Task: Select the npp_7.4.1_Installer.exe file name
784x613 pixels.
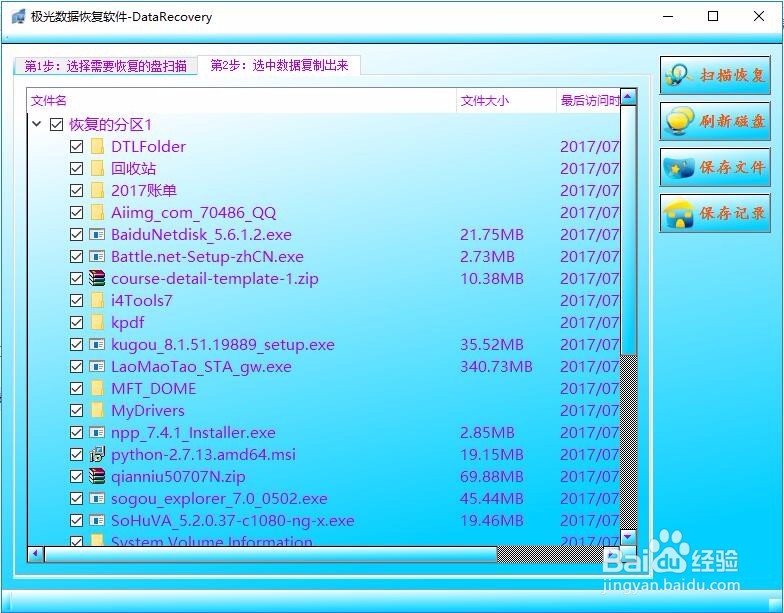Action: [194, 432]
